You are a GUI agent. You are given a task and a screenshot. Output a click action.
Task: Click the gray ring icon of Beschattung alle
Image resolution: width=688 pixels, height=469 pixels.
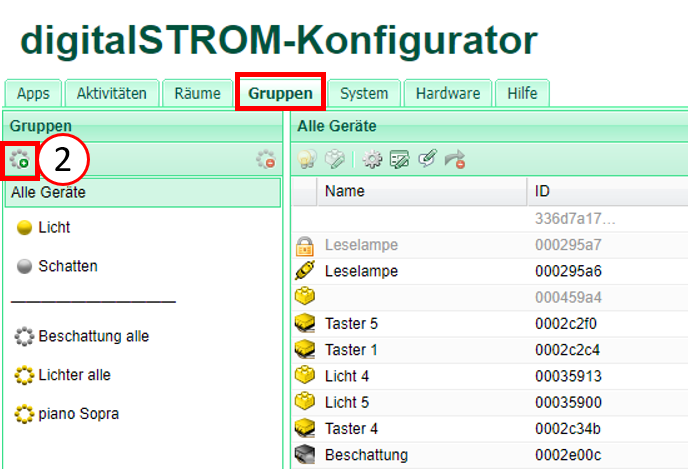24,337
